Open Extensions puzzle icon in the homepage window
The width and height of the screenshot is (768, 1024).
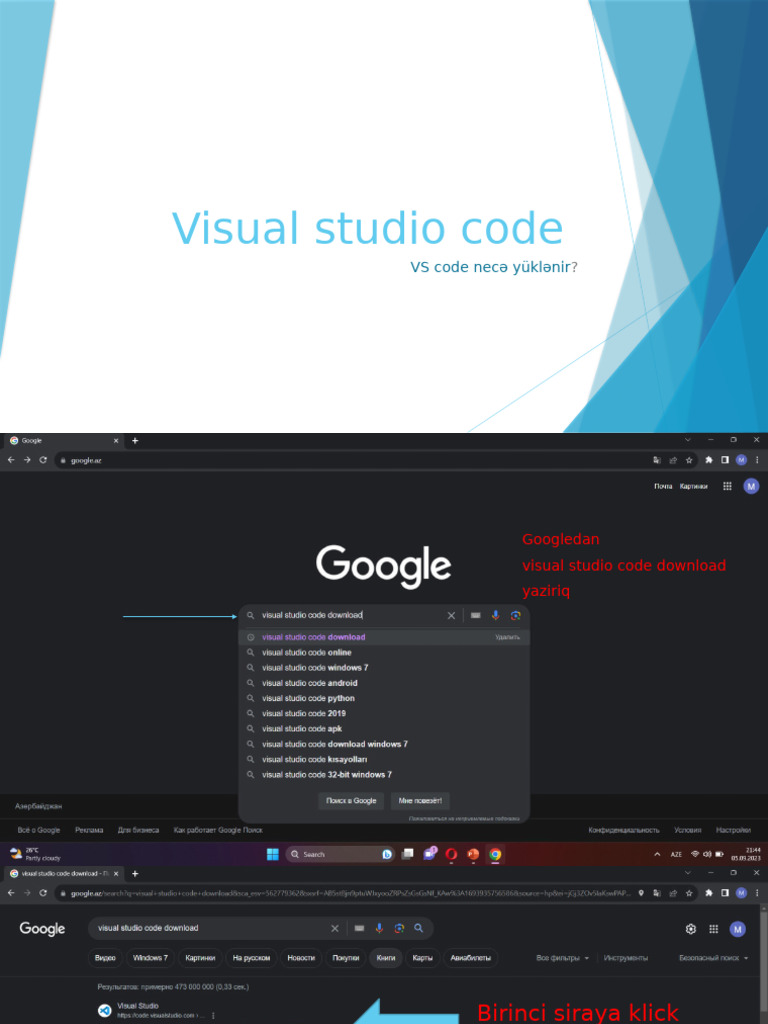coord(709,460)
